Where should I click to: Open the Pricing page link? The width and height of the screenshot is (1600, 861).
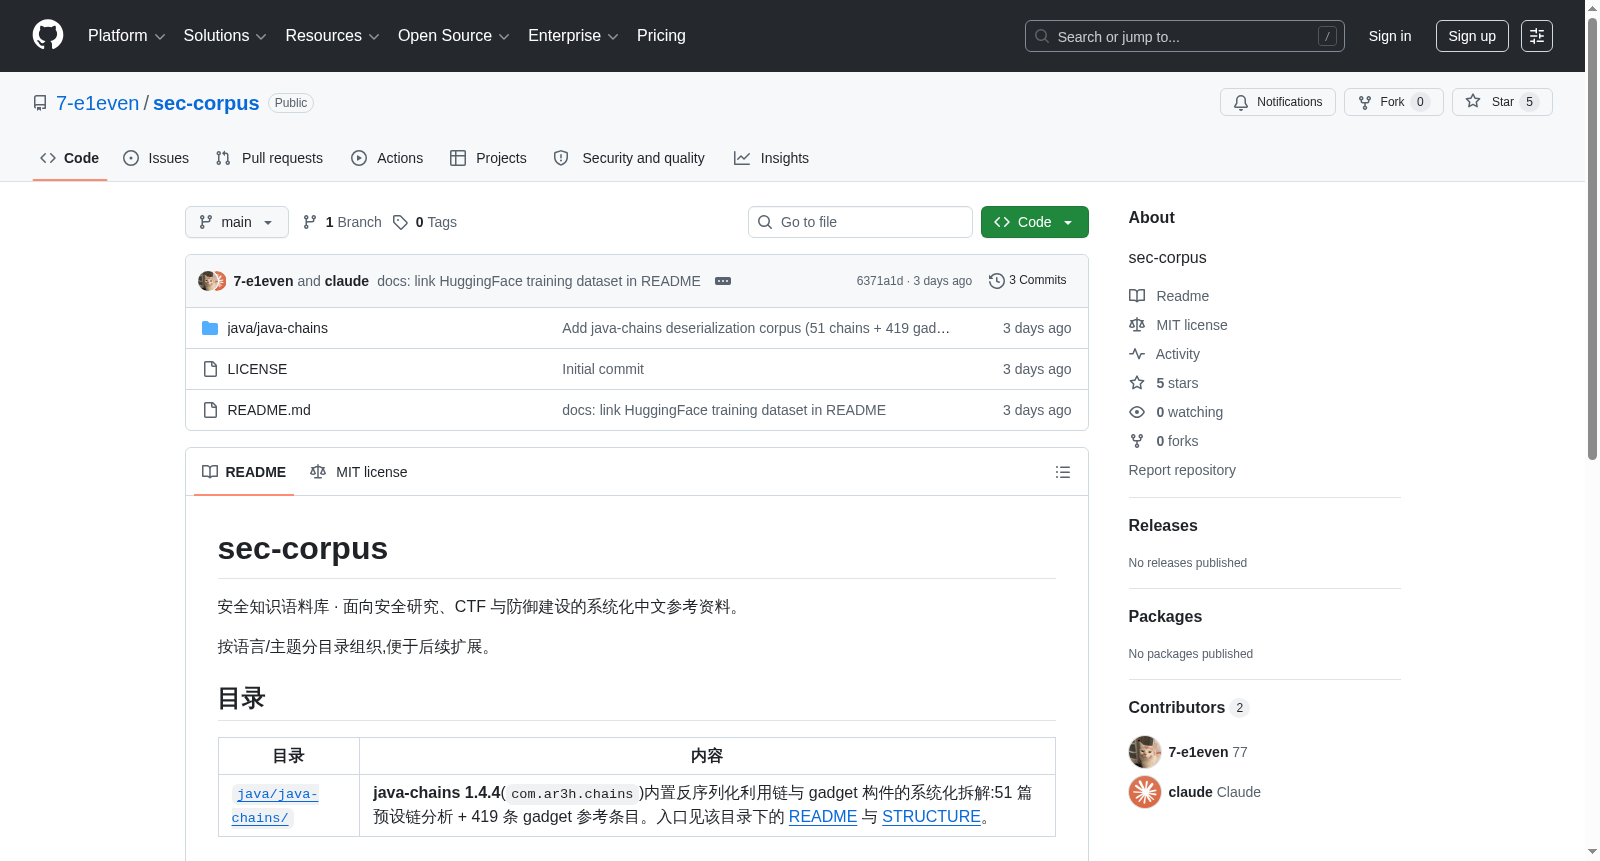click(661, 36)
